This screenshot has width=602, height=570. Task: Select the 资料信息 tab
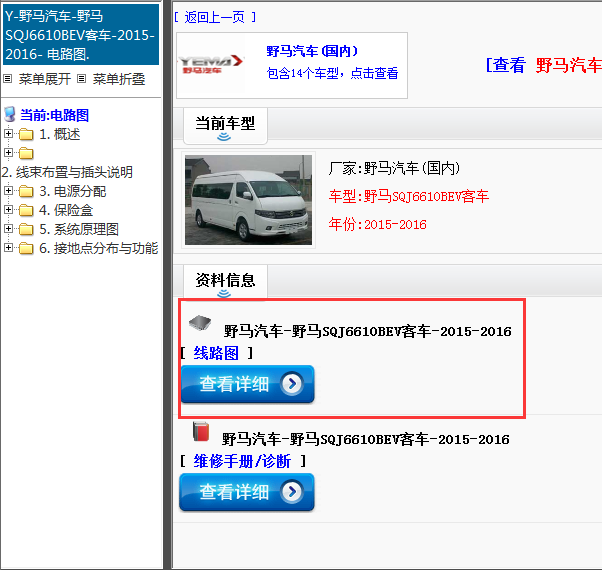[x=225, y=282]
